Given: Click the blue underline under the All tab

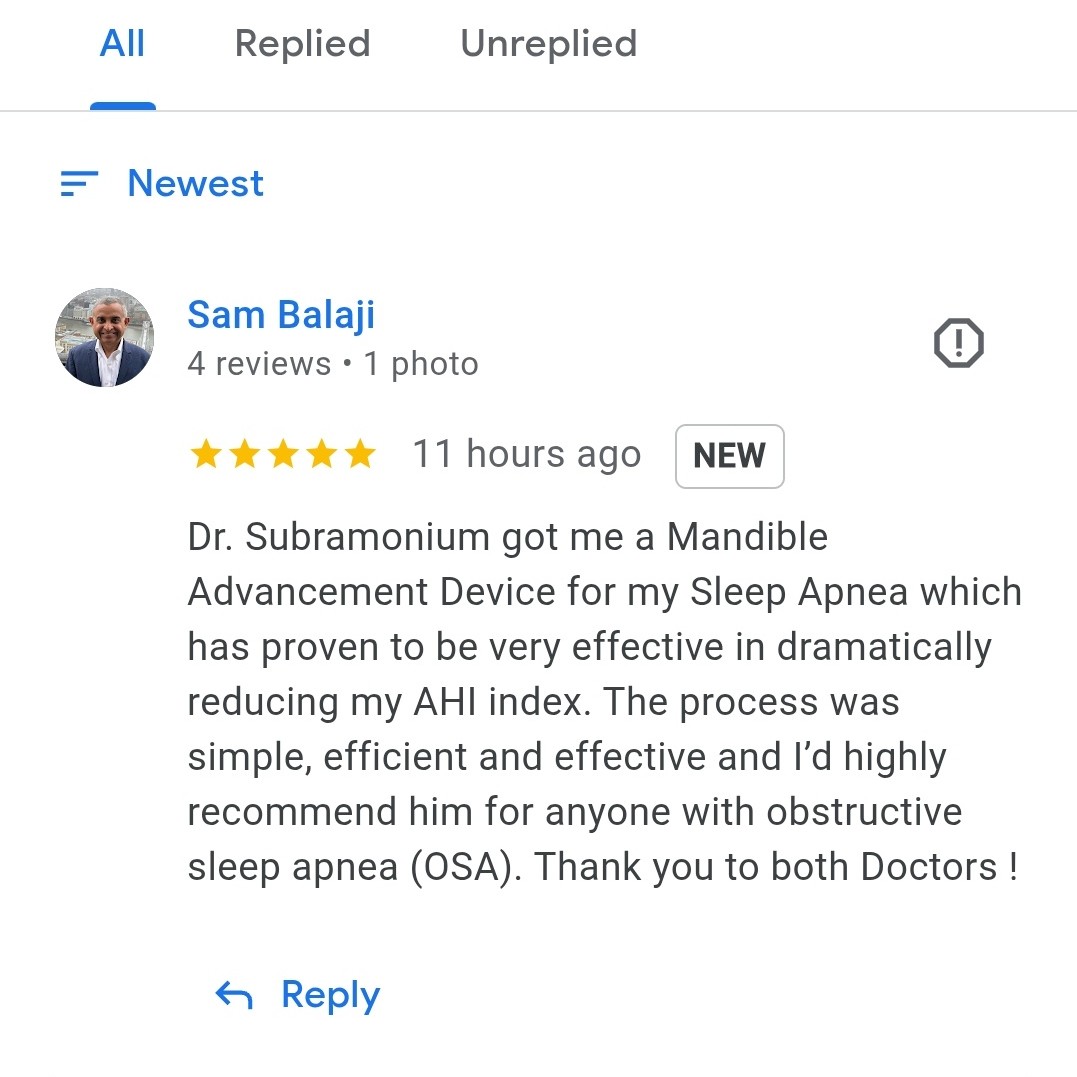Looking at the screenshot, I should pos(123,106).
